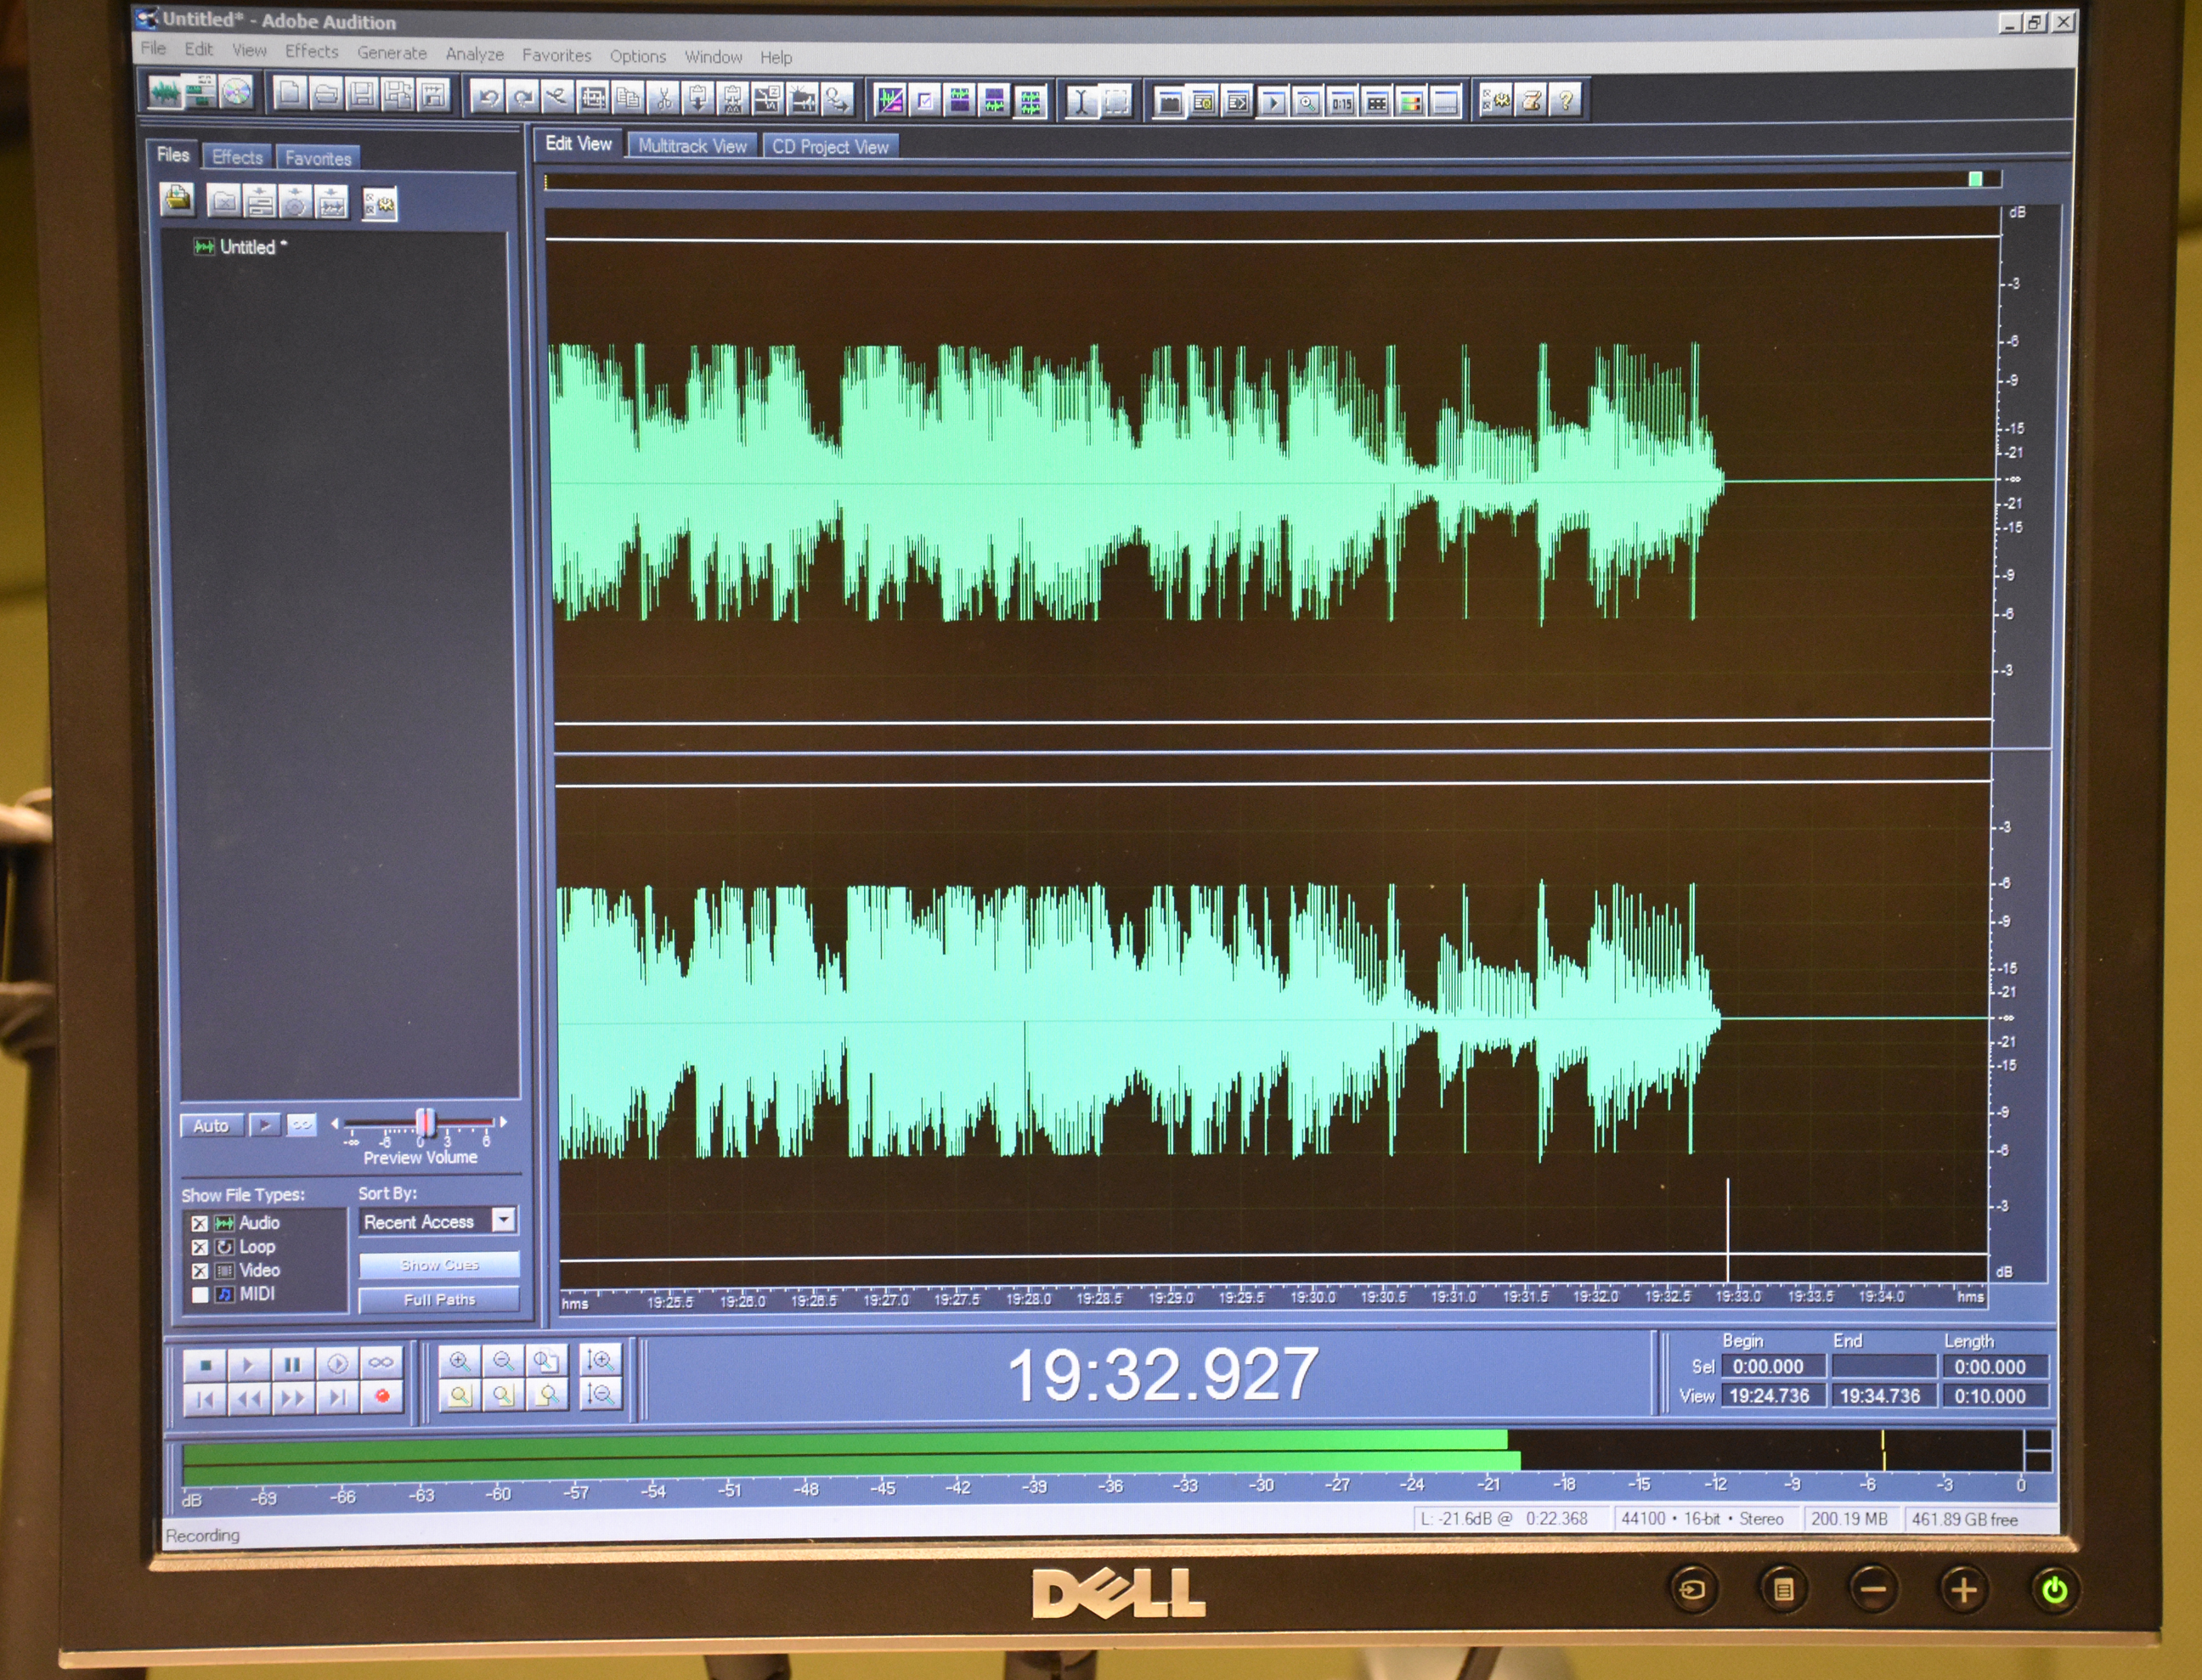Click the Auto preview button
Image resolution: width=2202 pixels, height=1680 pixels.
[210, 1125]
